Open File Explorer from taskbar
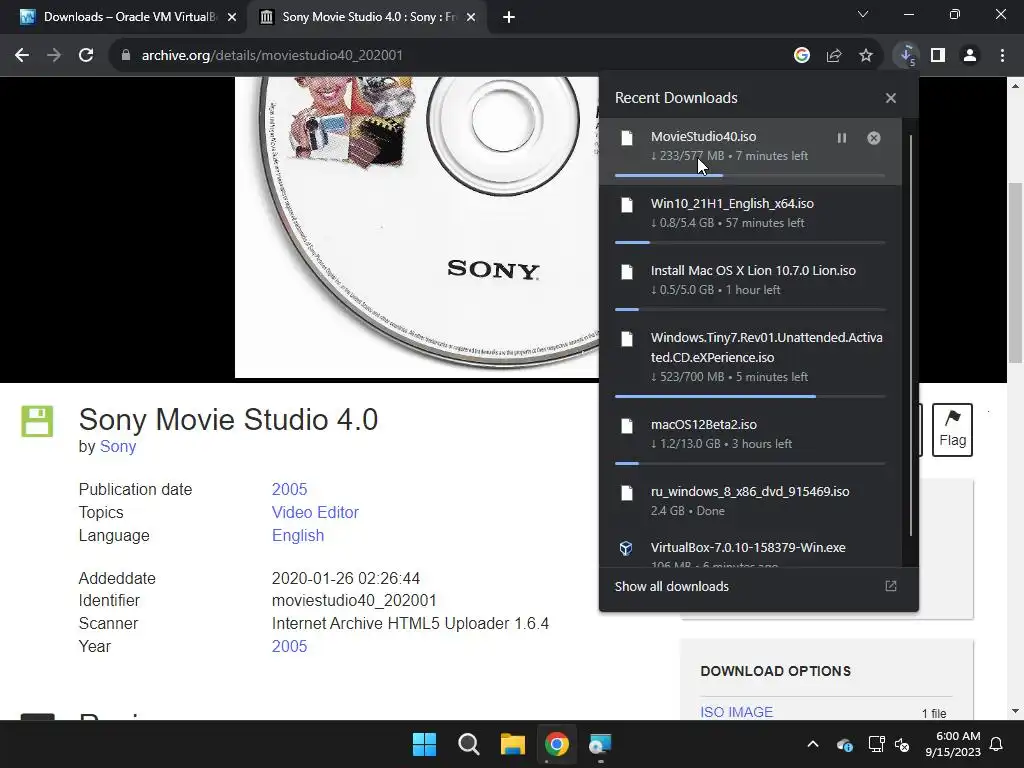The height and width of the screenshot is (768, 1024). tap(513, 744)
